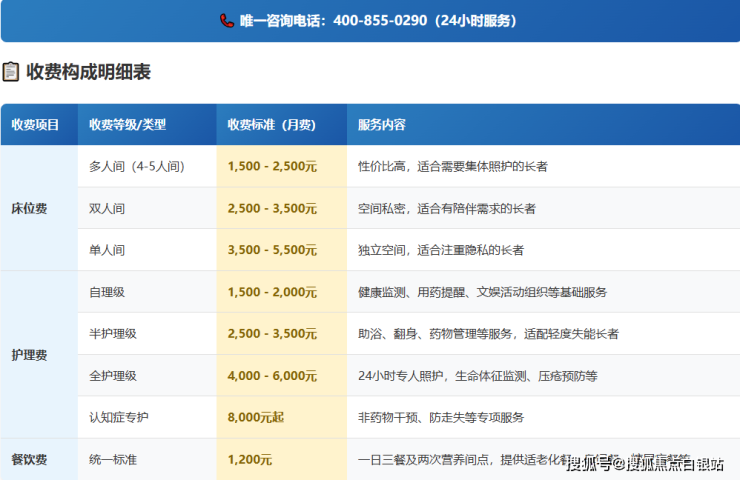Click the 自理级 care level cell
Screen dimensions: 740x480
[x=107, y=292]
